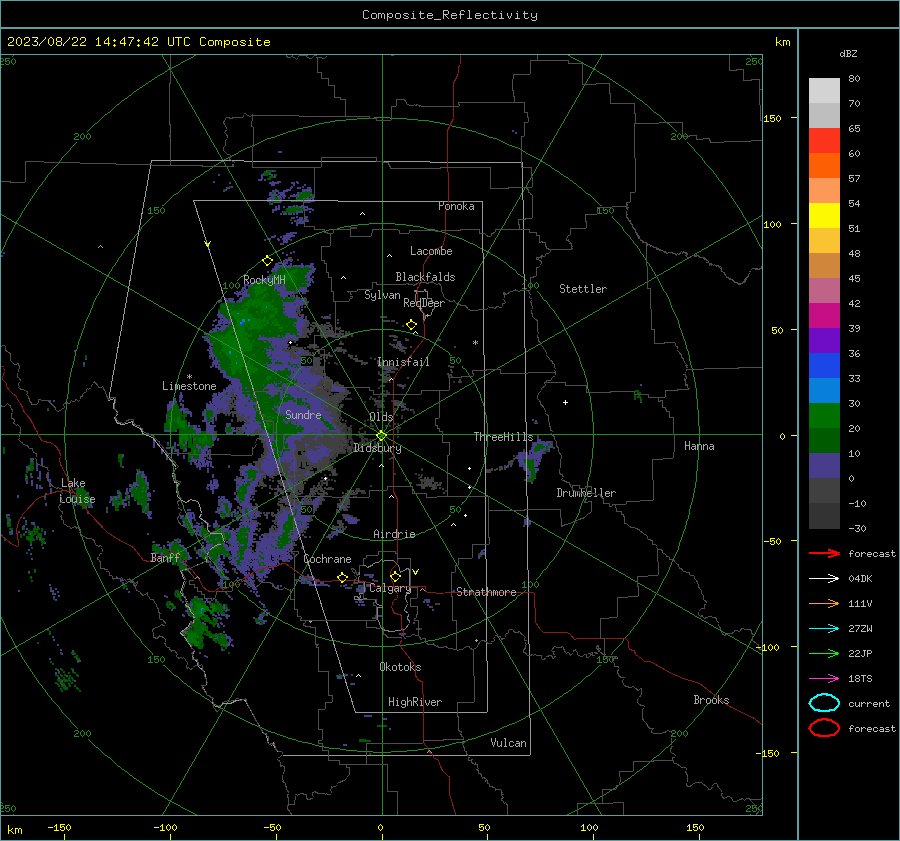Click the RedDeer city label
This screenshot has height=841, width=900.
424,303
